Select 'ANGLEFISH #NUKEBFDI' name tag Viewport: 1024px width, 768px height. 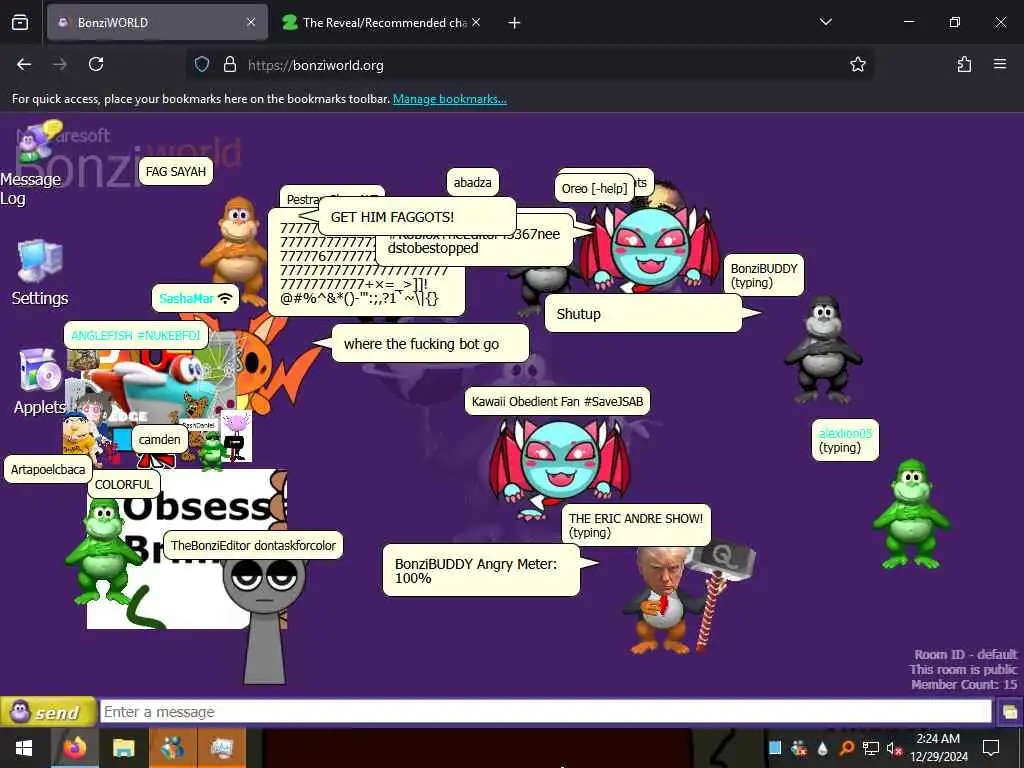pyautogui.click(x=136, y=336)
